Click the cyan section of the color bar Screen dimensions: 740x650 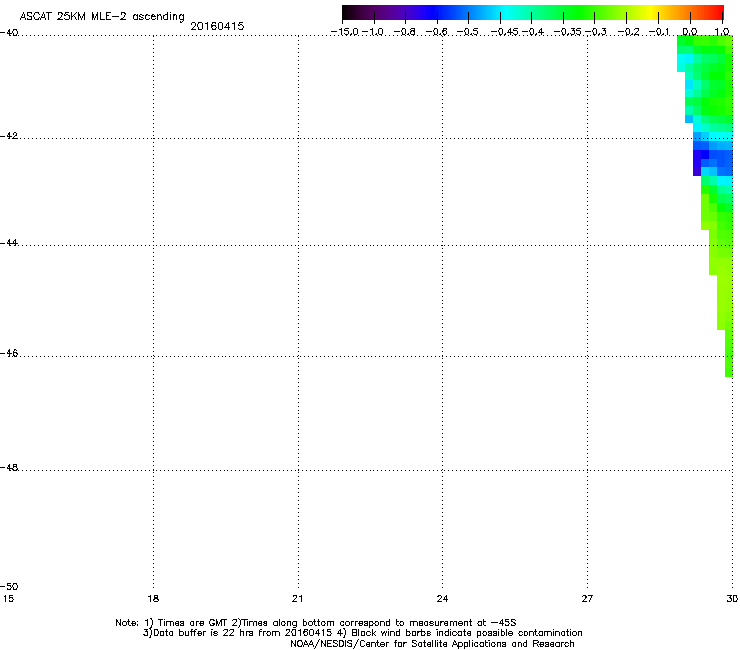point(505,12)
